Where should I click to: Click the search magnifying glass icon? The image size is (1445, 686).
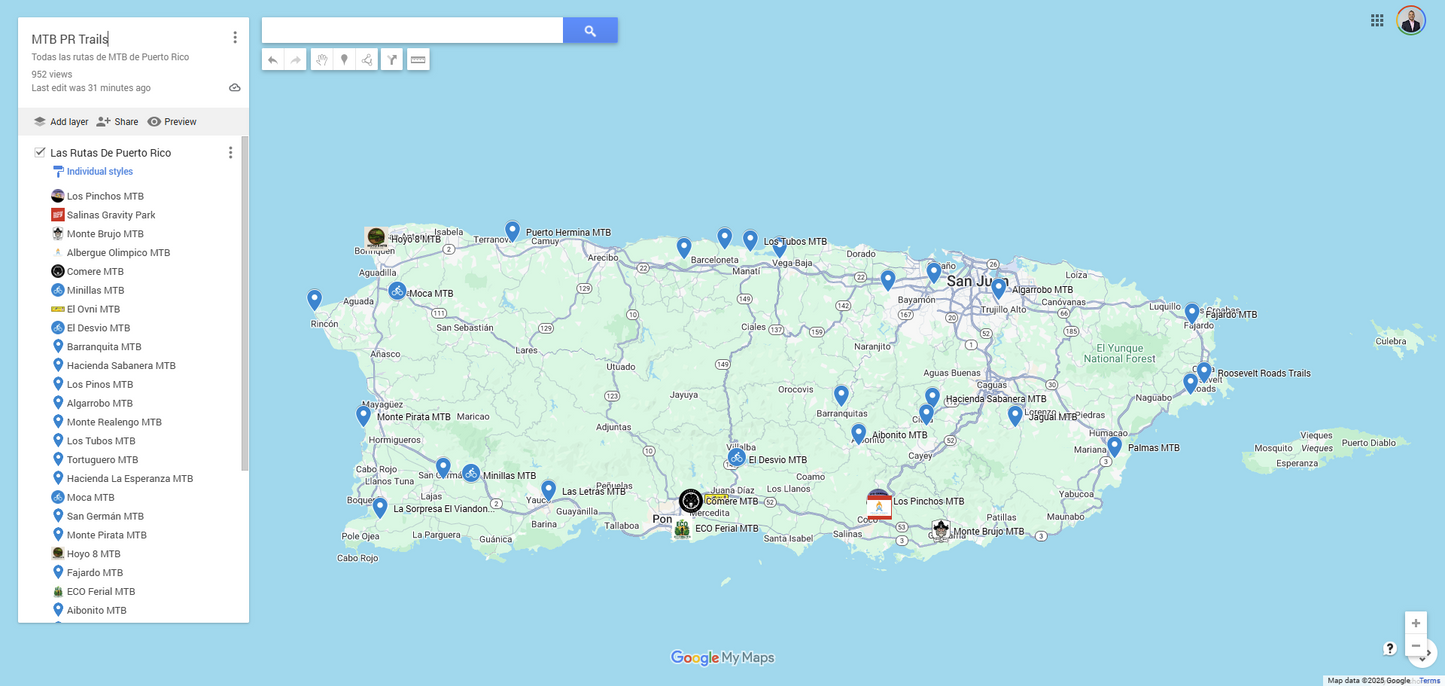coord(590,30)
